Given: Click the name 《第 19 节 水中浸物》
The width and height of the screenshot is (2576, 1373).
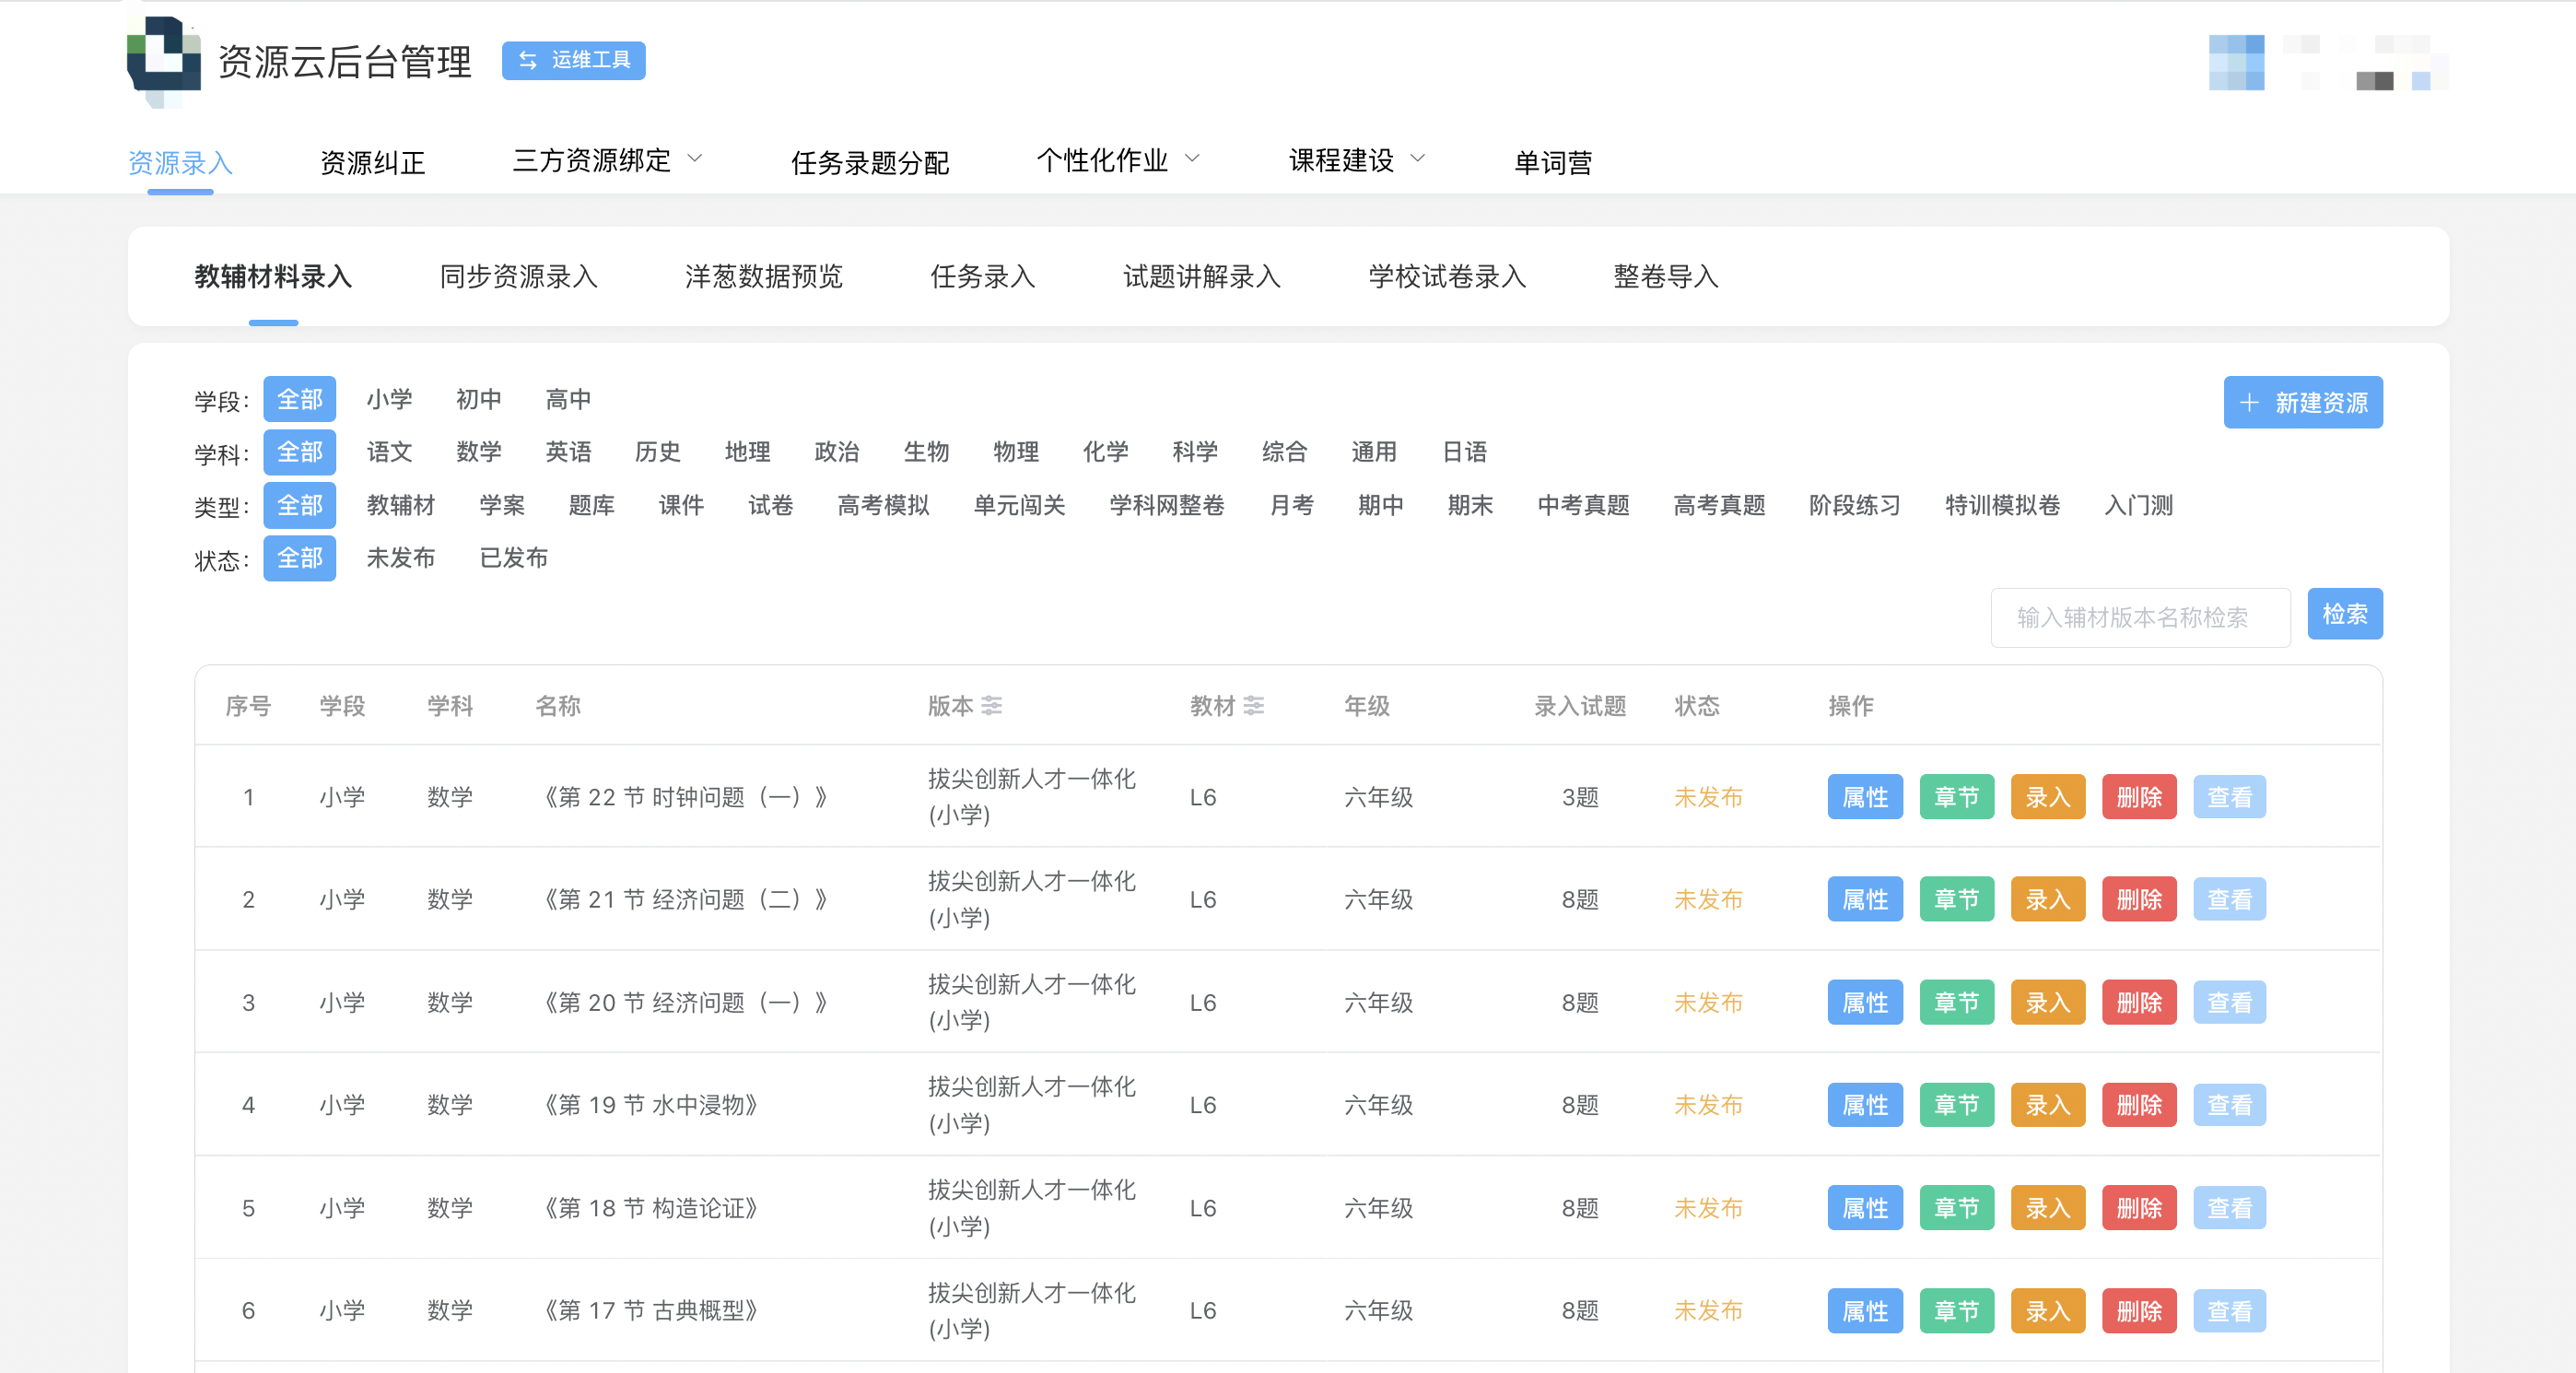Looking at the screenshot, I should (x=650, y=1105).
